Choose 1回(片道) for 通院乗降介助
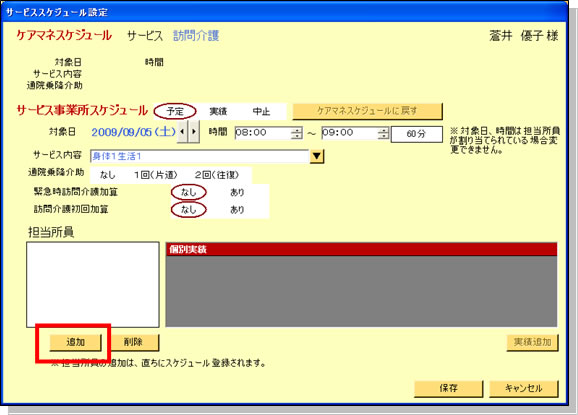 (x=156, y=175)
